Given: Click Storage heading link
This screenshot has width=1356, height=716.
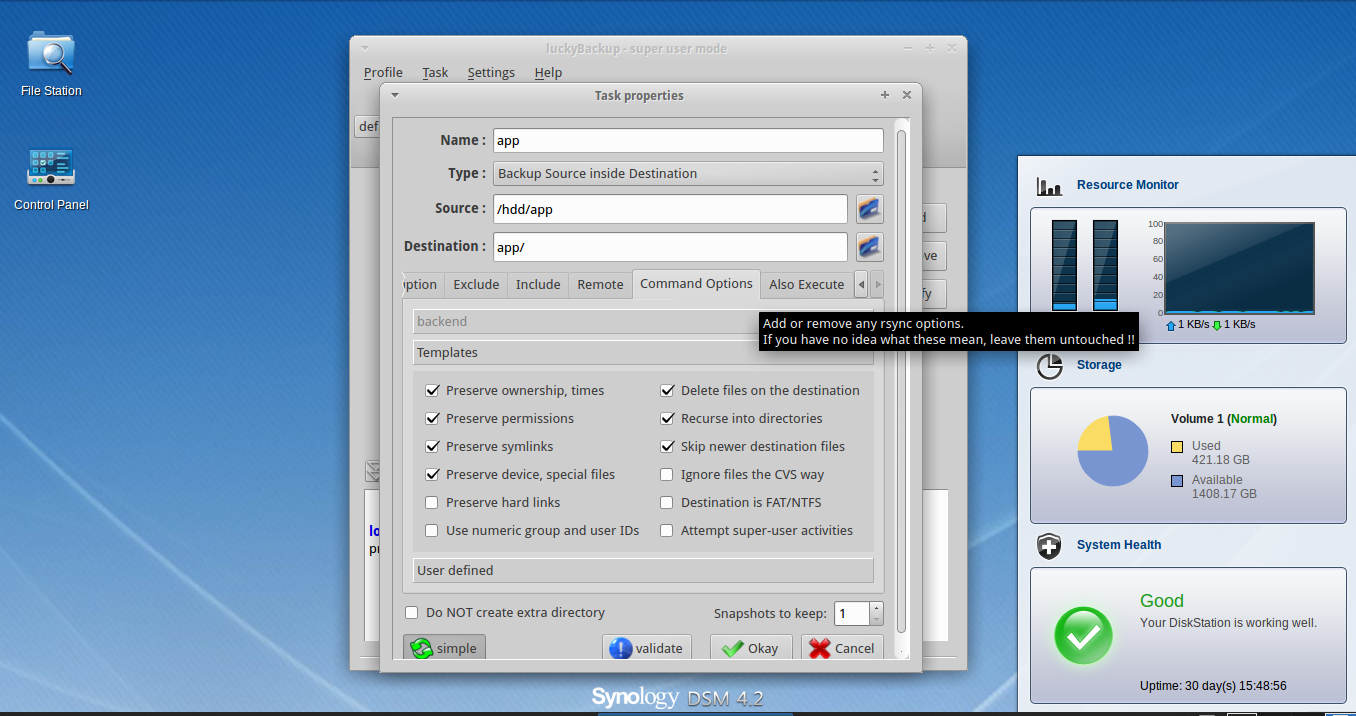Looking at the screenshot, I should tap(1099, 365).
